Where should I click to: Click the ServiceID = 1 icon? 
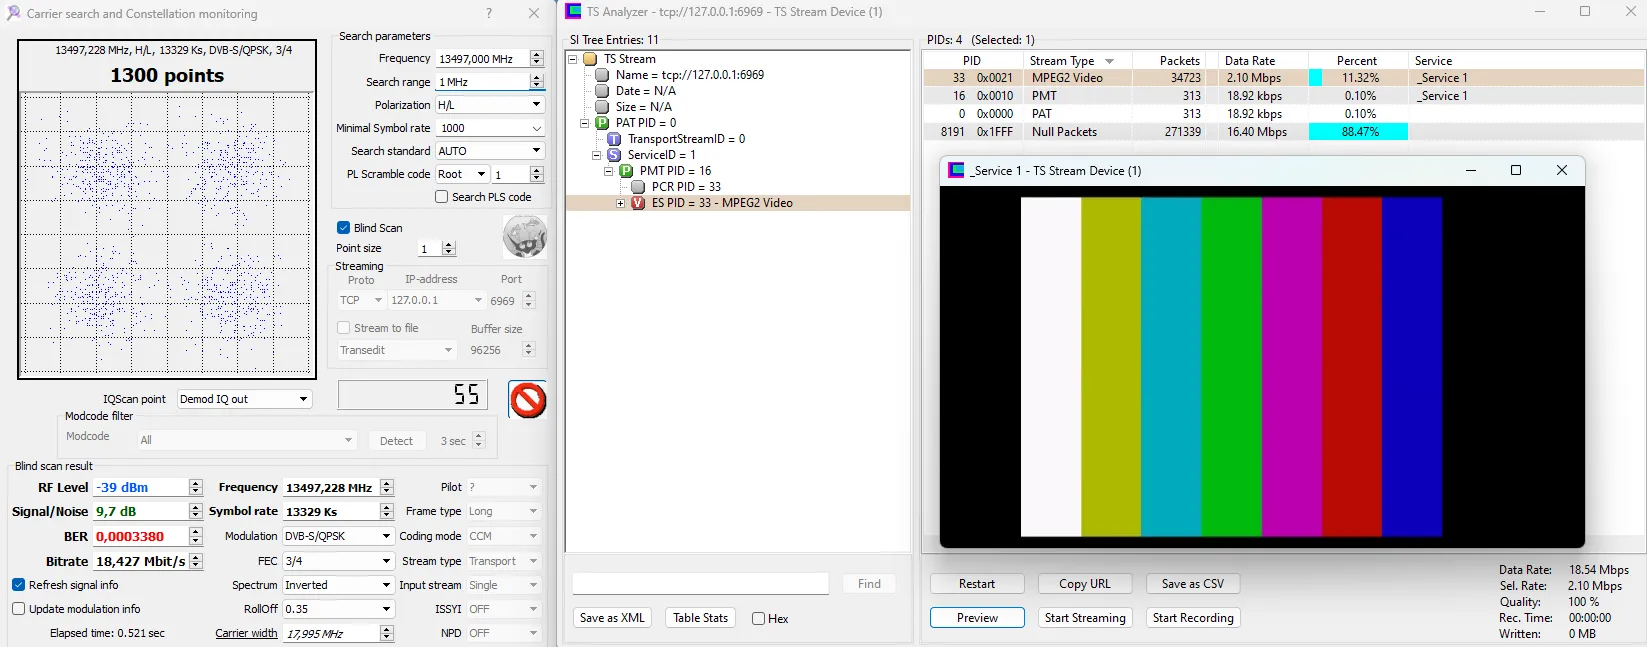tap(614, 155)
